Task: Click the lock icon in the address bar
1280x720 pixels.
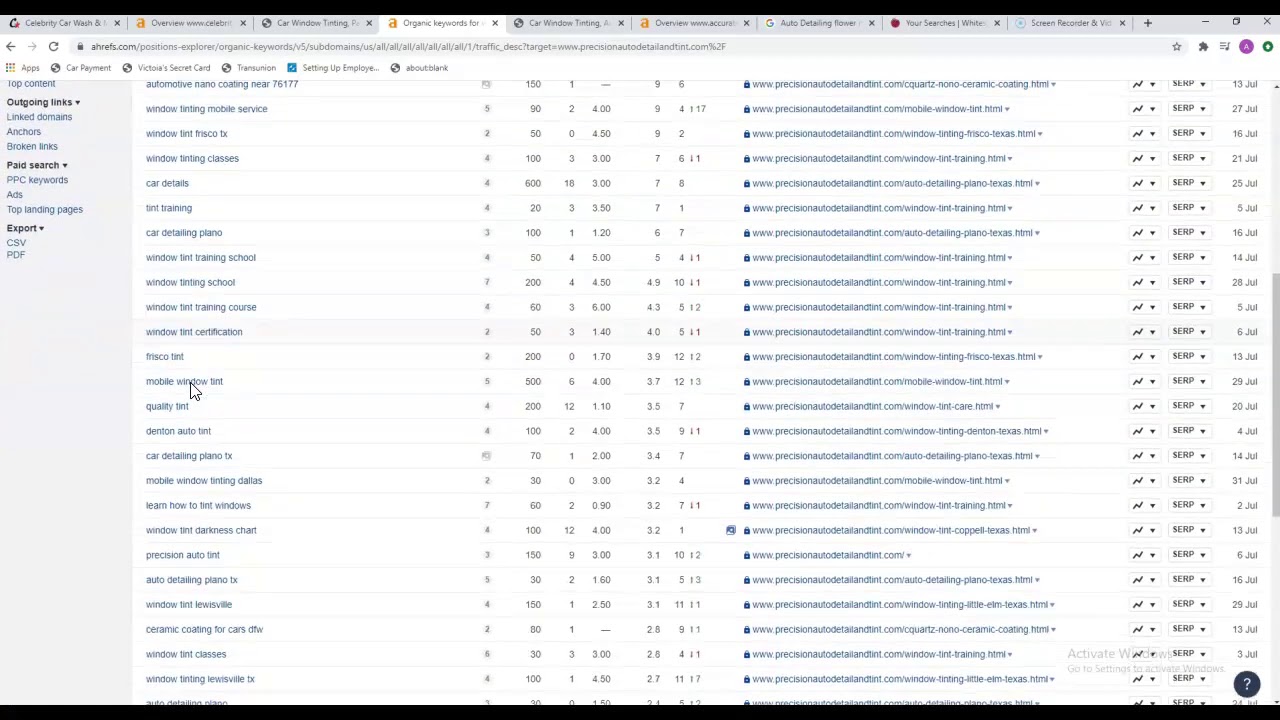Action: pos(80,46)
